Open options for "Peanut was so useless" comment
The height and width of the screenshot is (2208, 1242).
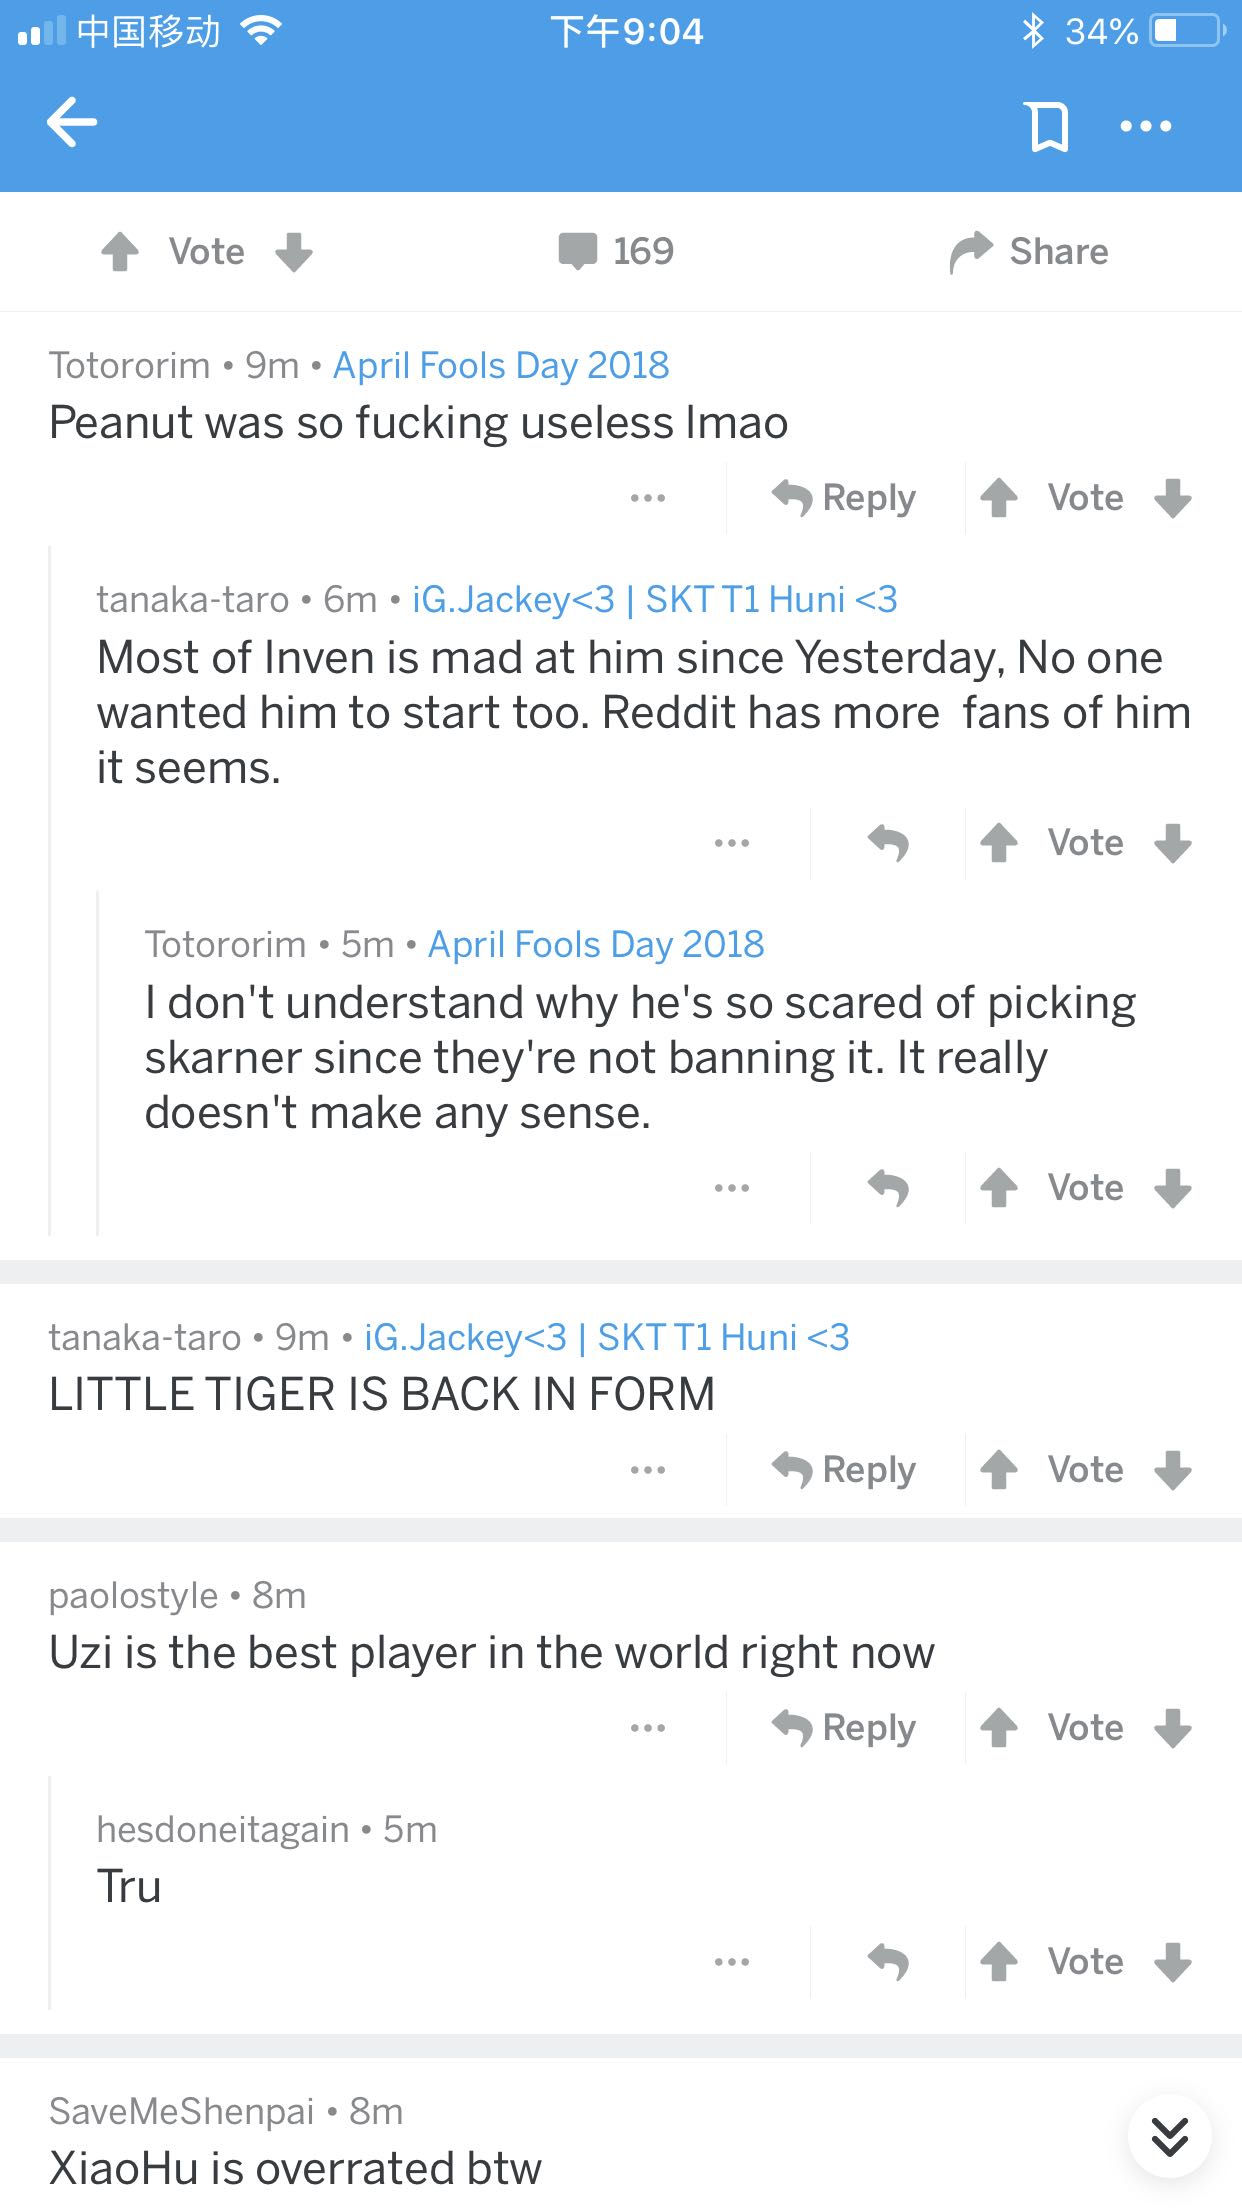[x=648, y=498]
